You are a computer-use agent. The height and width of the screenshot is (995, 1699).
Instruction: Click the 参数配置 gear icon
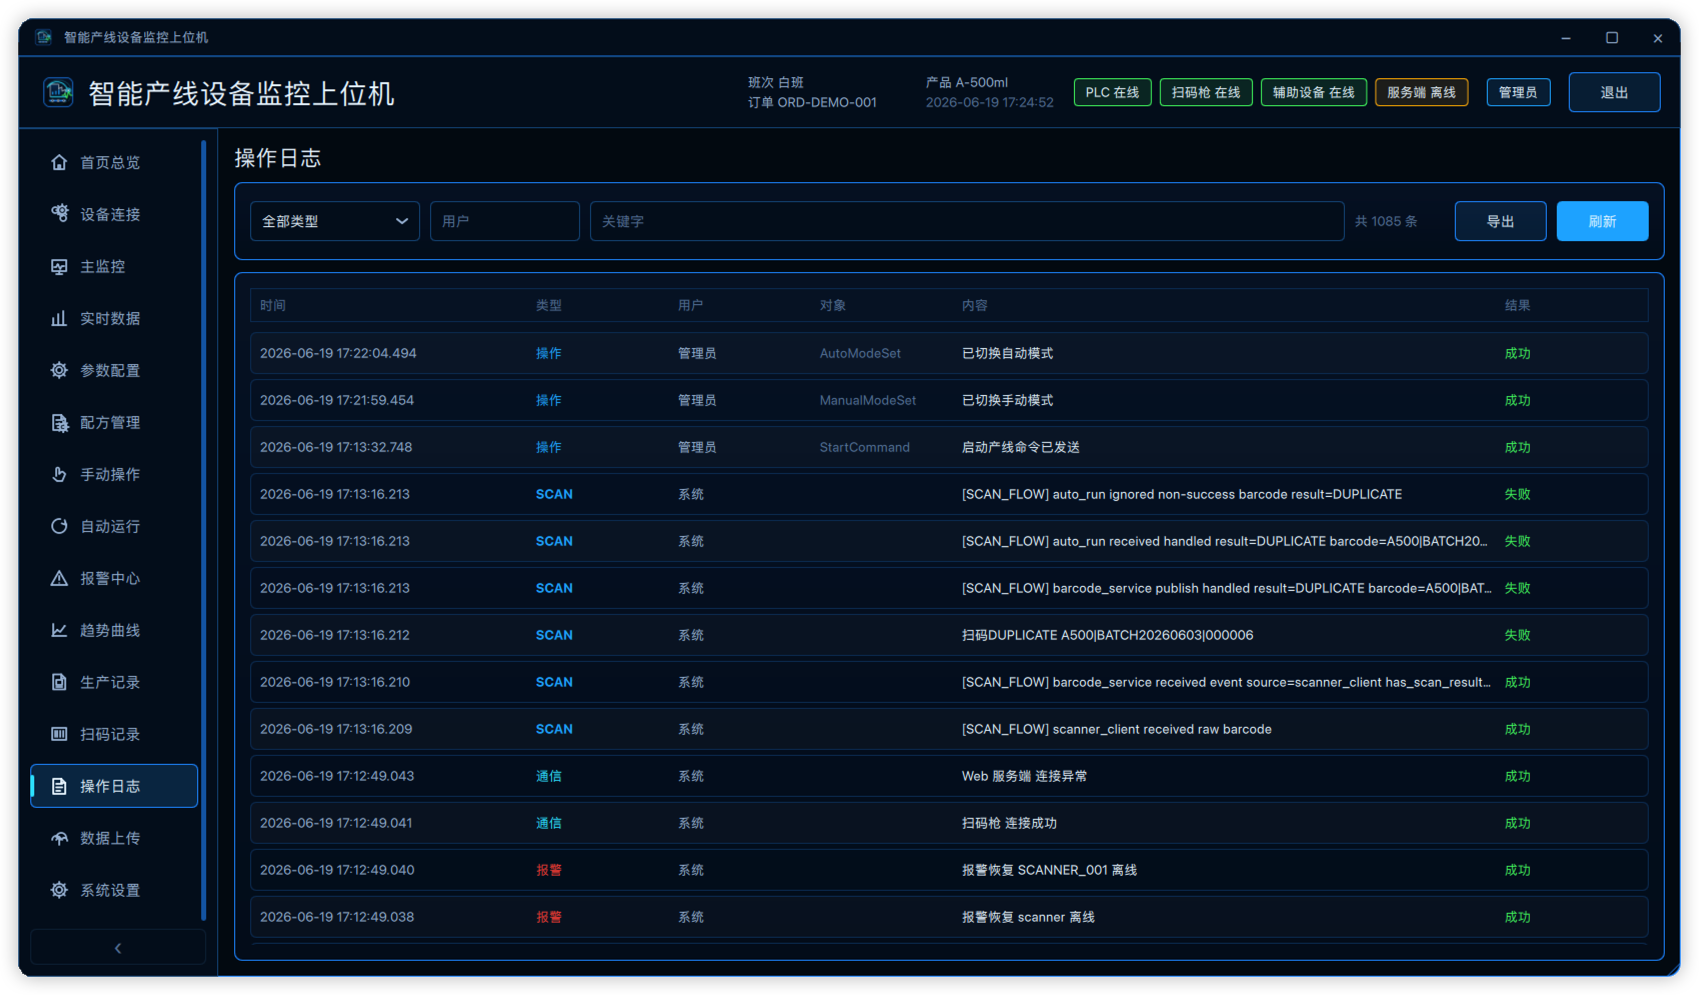[59, 370]
